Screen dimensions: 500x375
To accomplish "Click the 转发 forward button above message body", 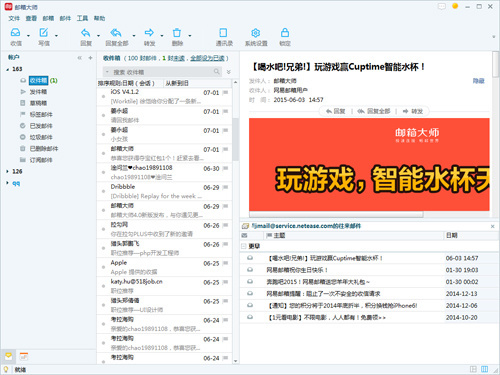I will point(413,111).
